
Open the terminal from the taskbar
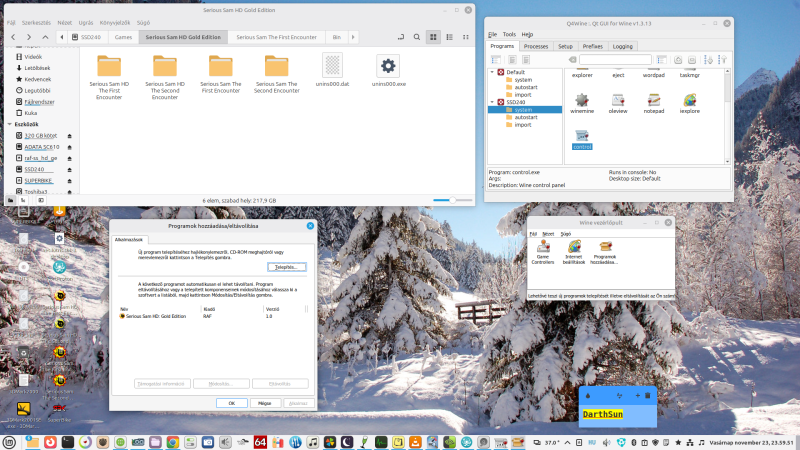[67, 442]
